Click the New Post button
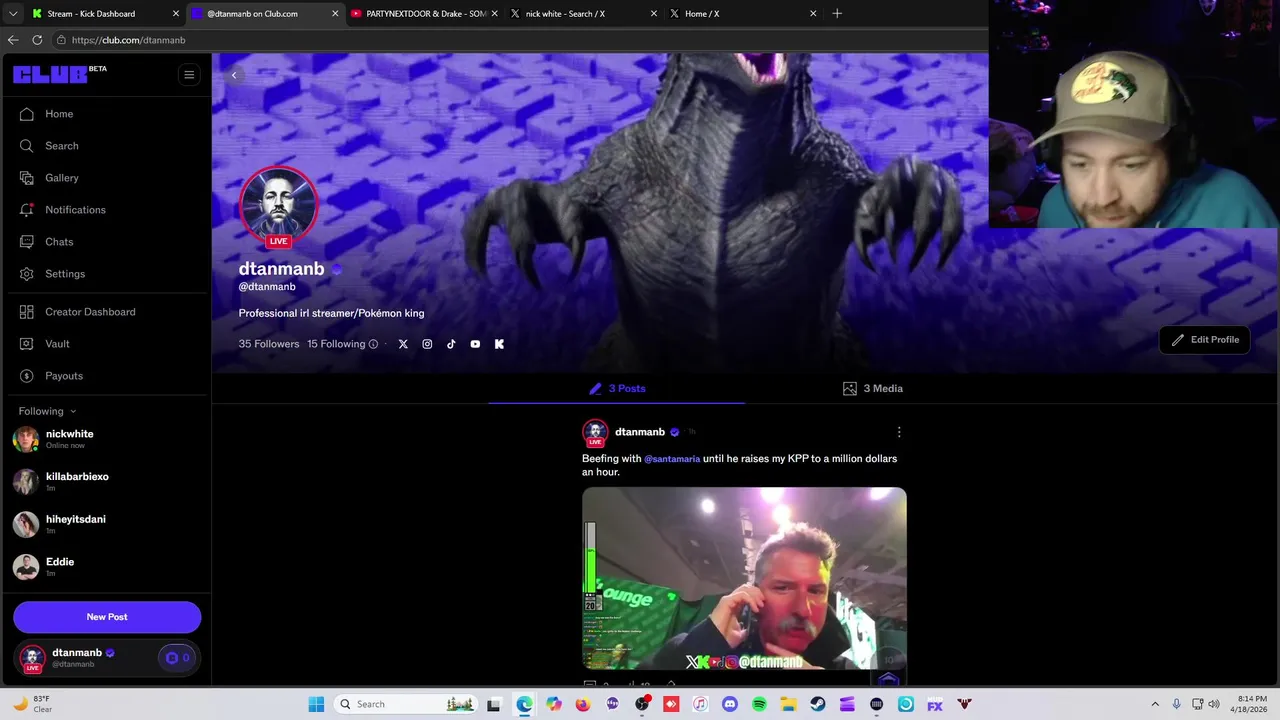 (107, 617)
